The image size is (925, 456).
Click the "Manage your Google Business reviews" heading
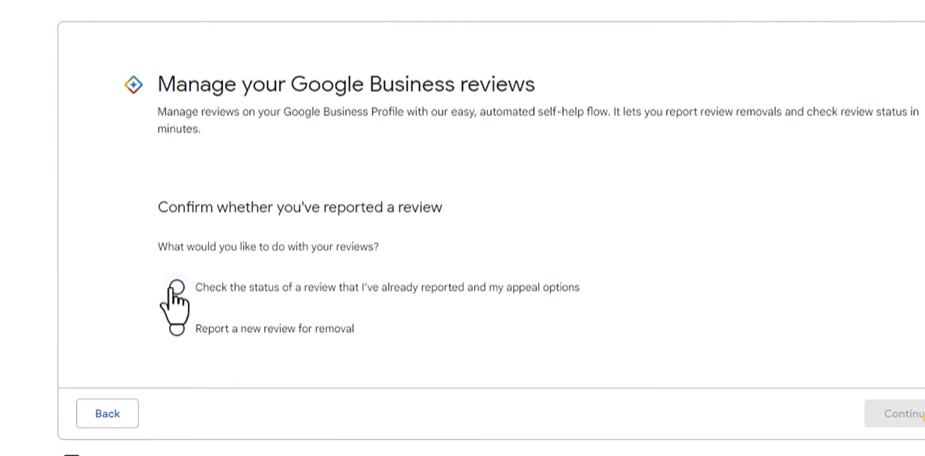click(346, 84)
